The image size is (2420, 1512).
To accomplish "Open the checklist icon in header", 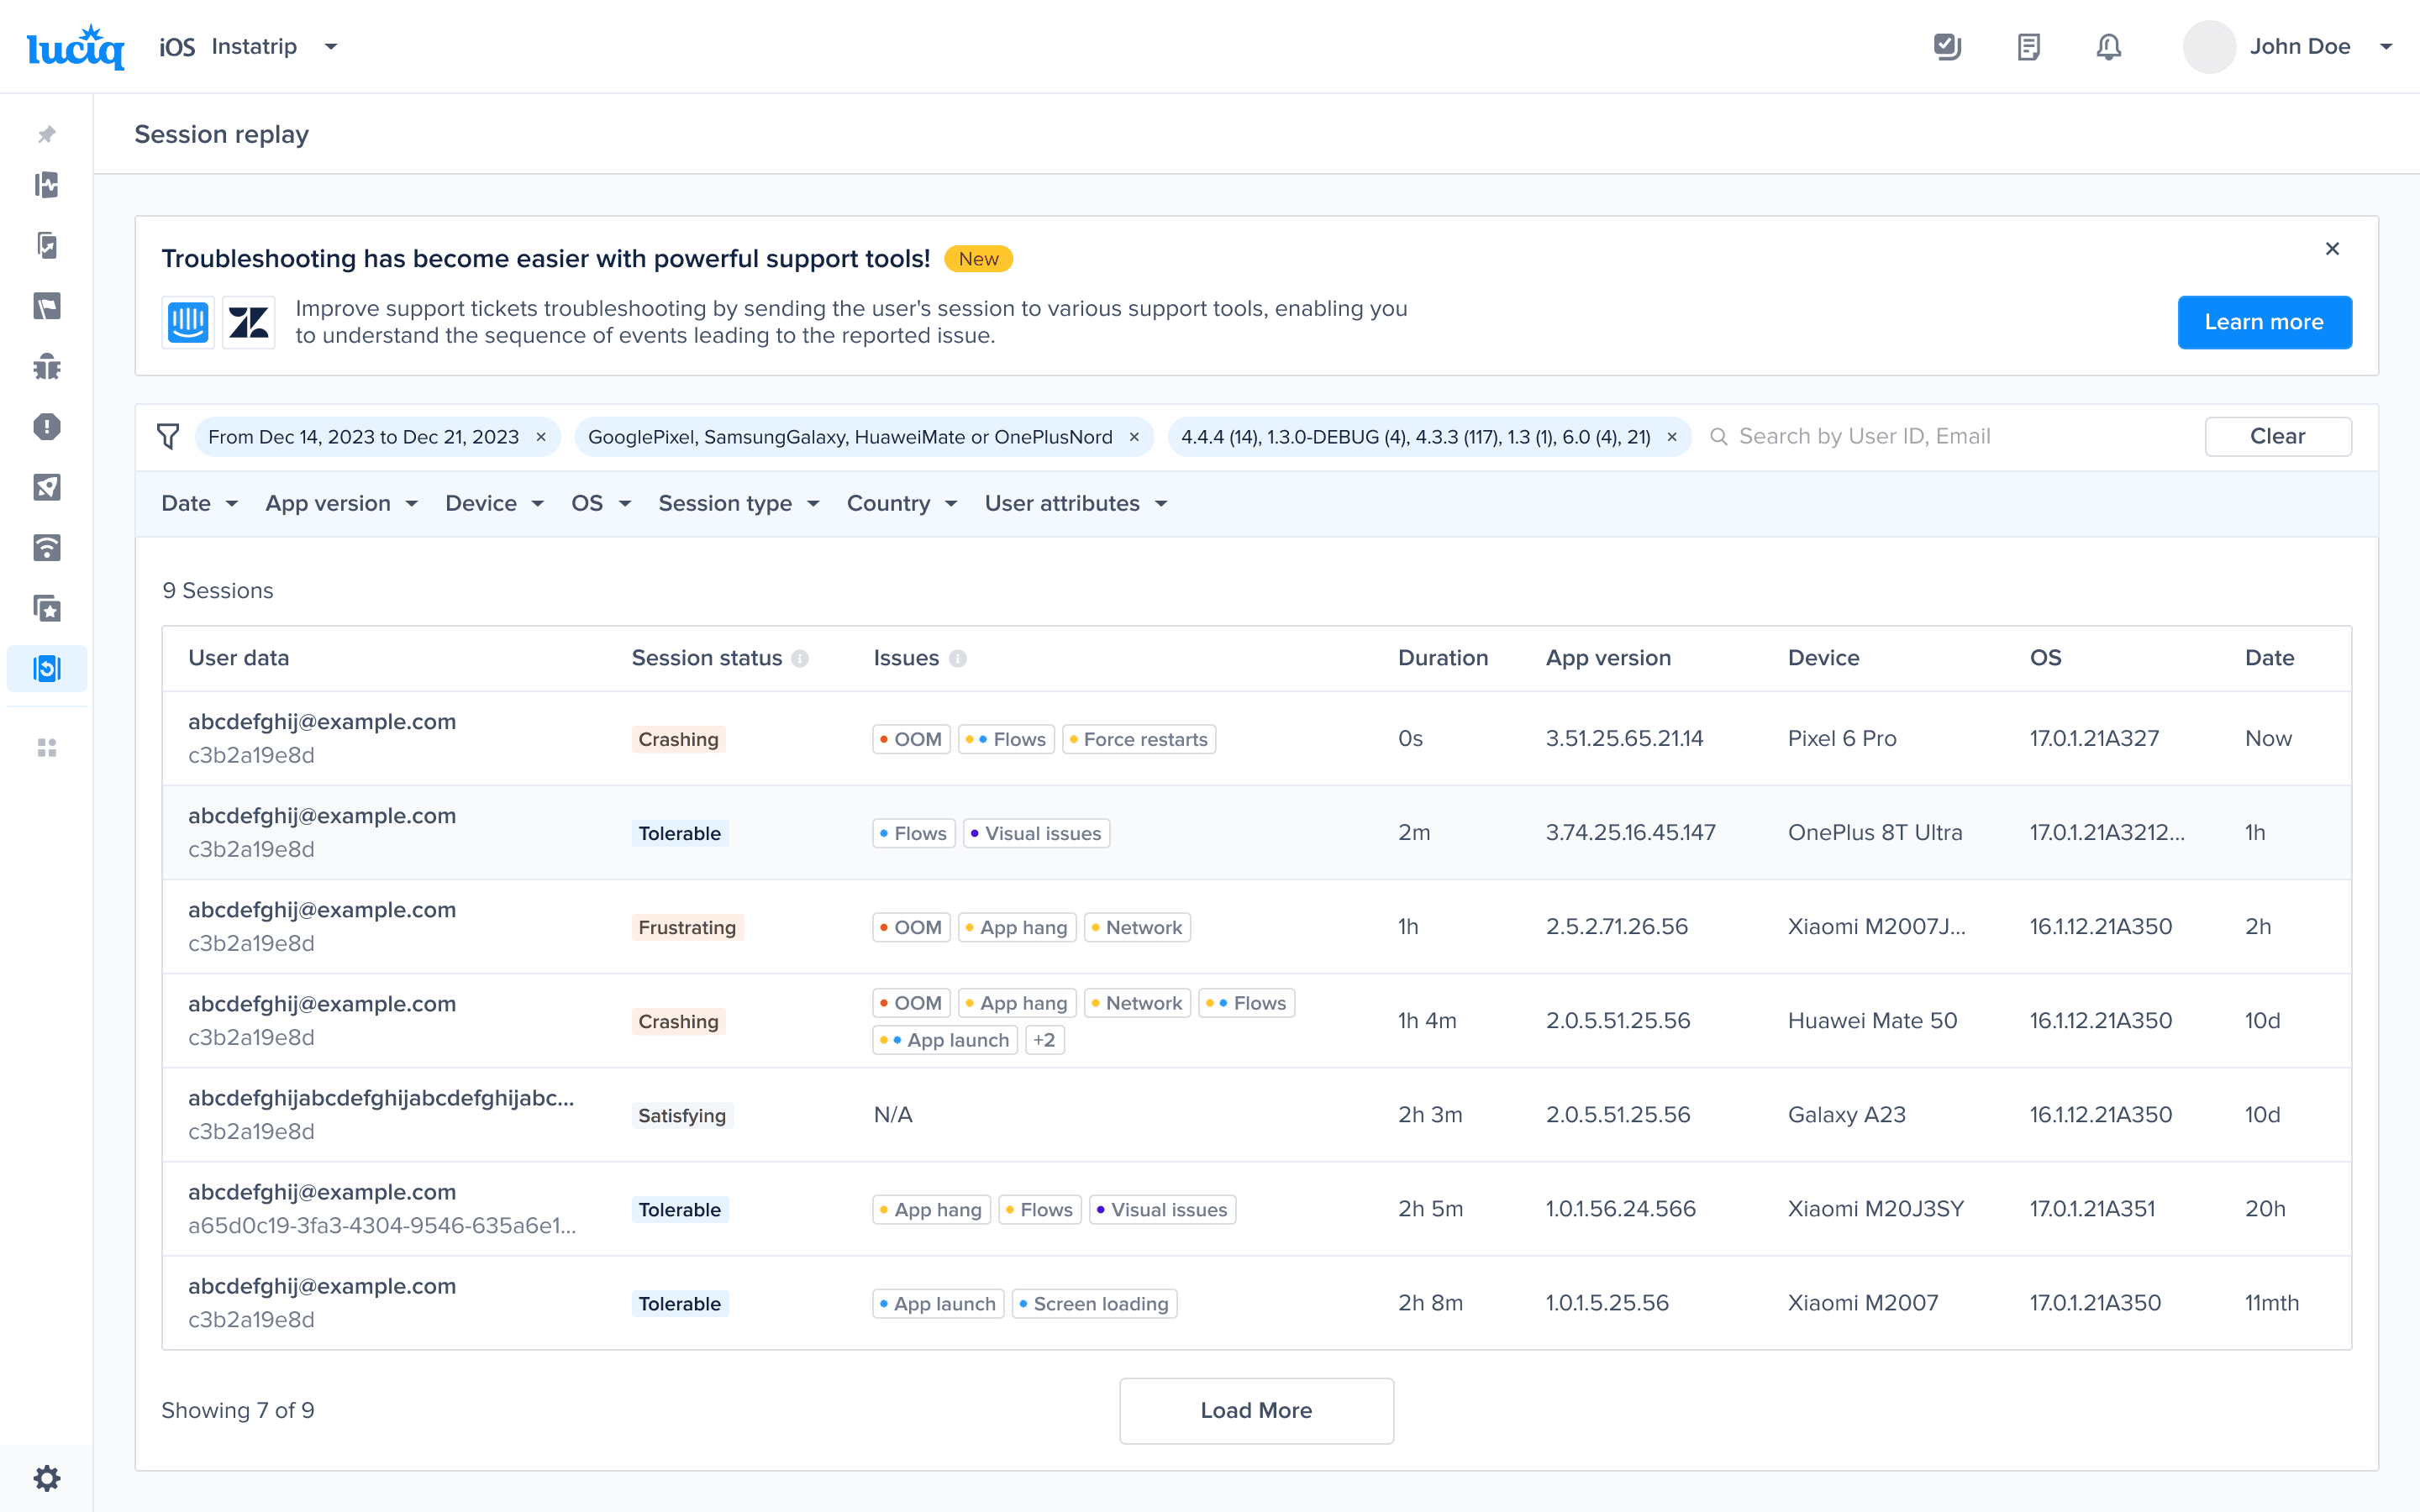I will 1947,47.
